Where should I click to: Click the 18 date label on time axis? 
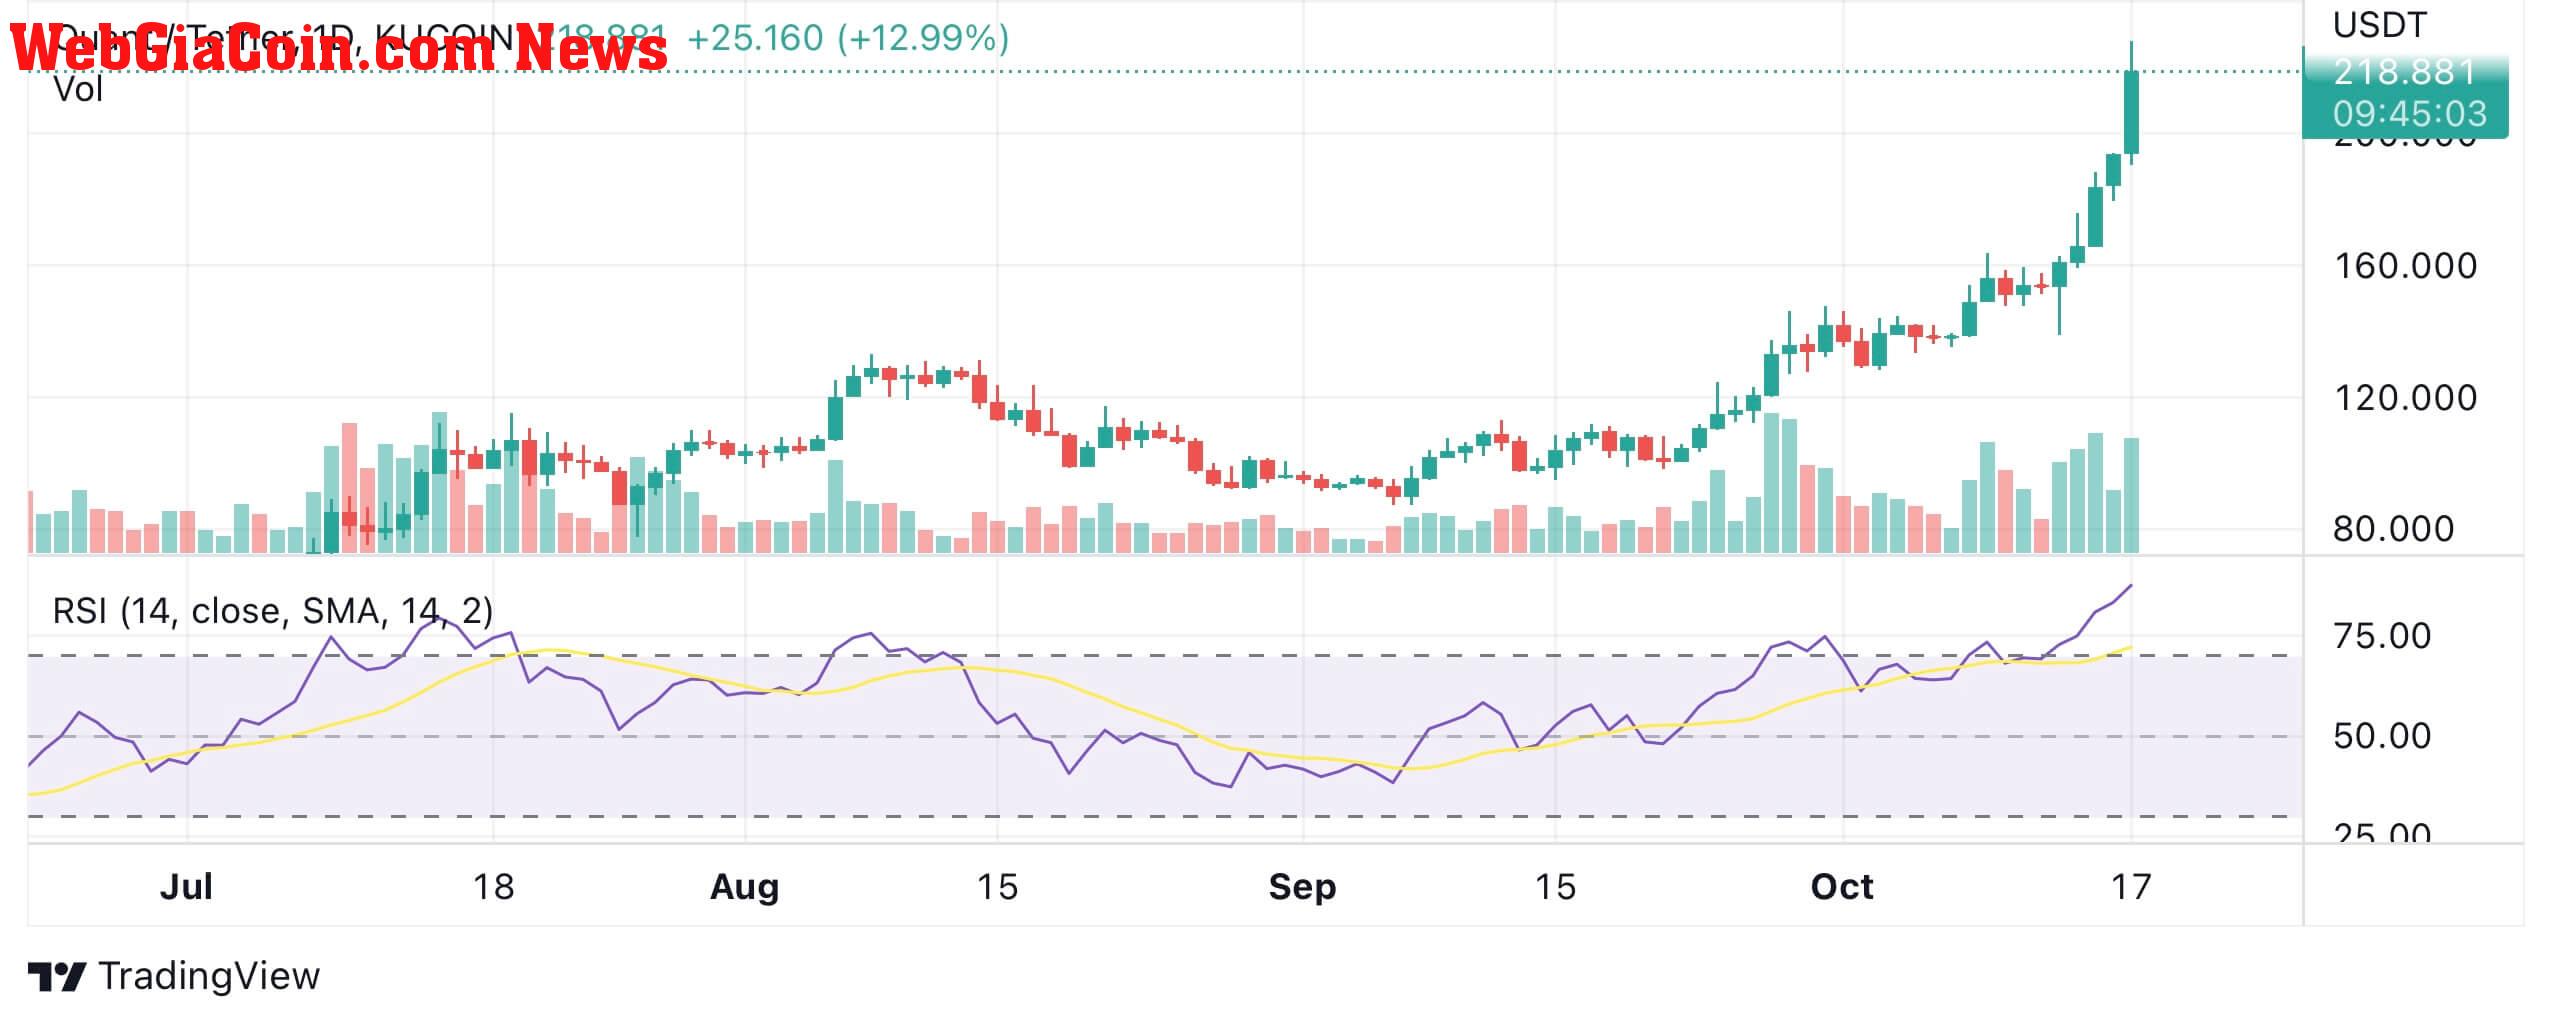point(493,887)
